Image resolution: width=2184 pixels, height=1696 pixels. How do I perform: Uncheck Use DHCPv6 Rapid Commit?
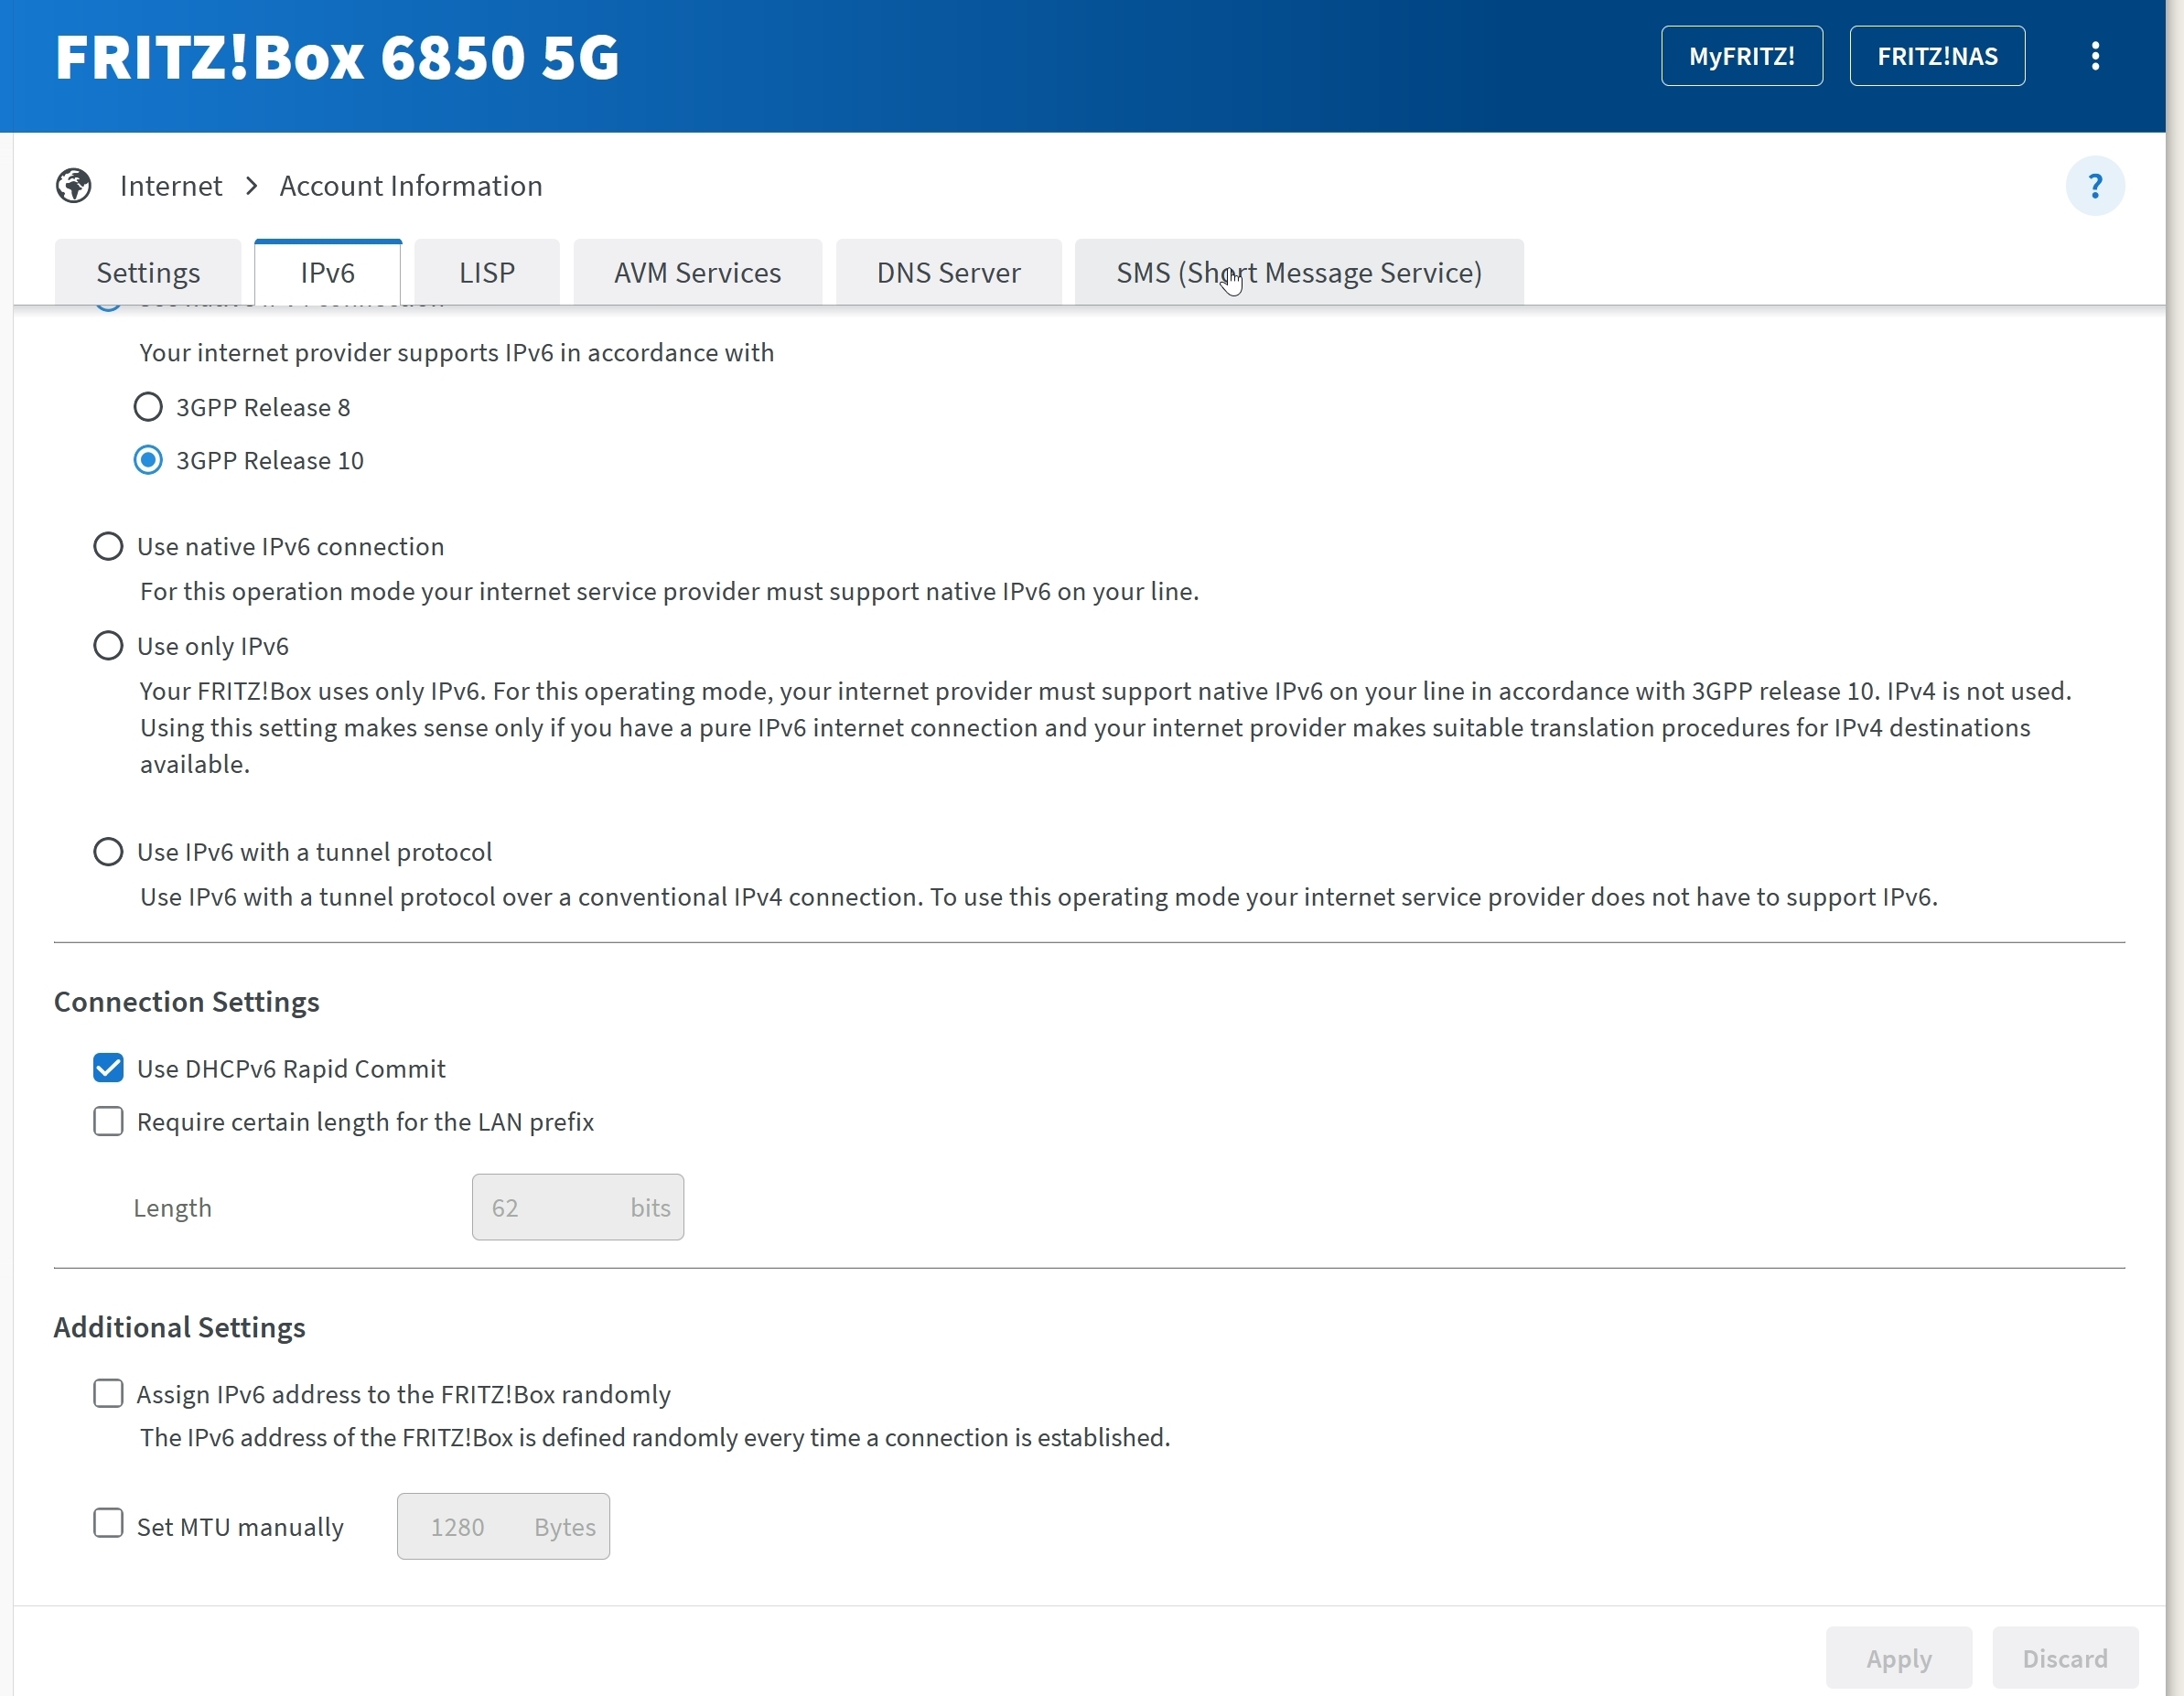coord(108,1068)
